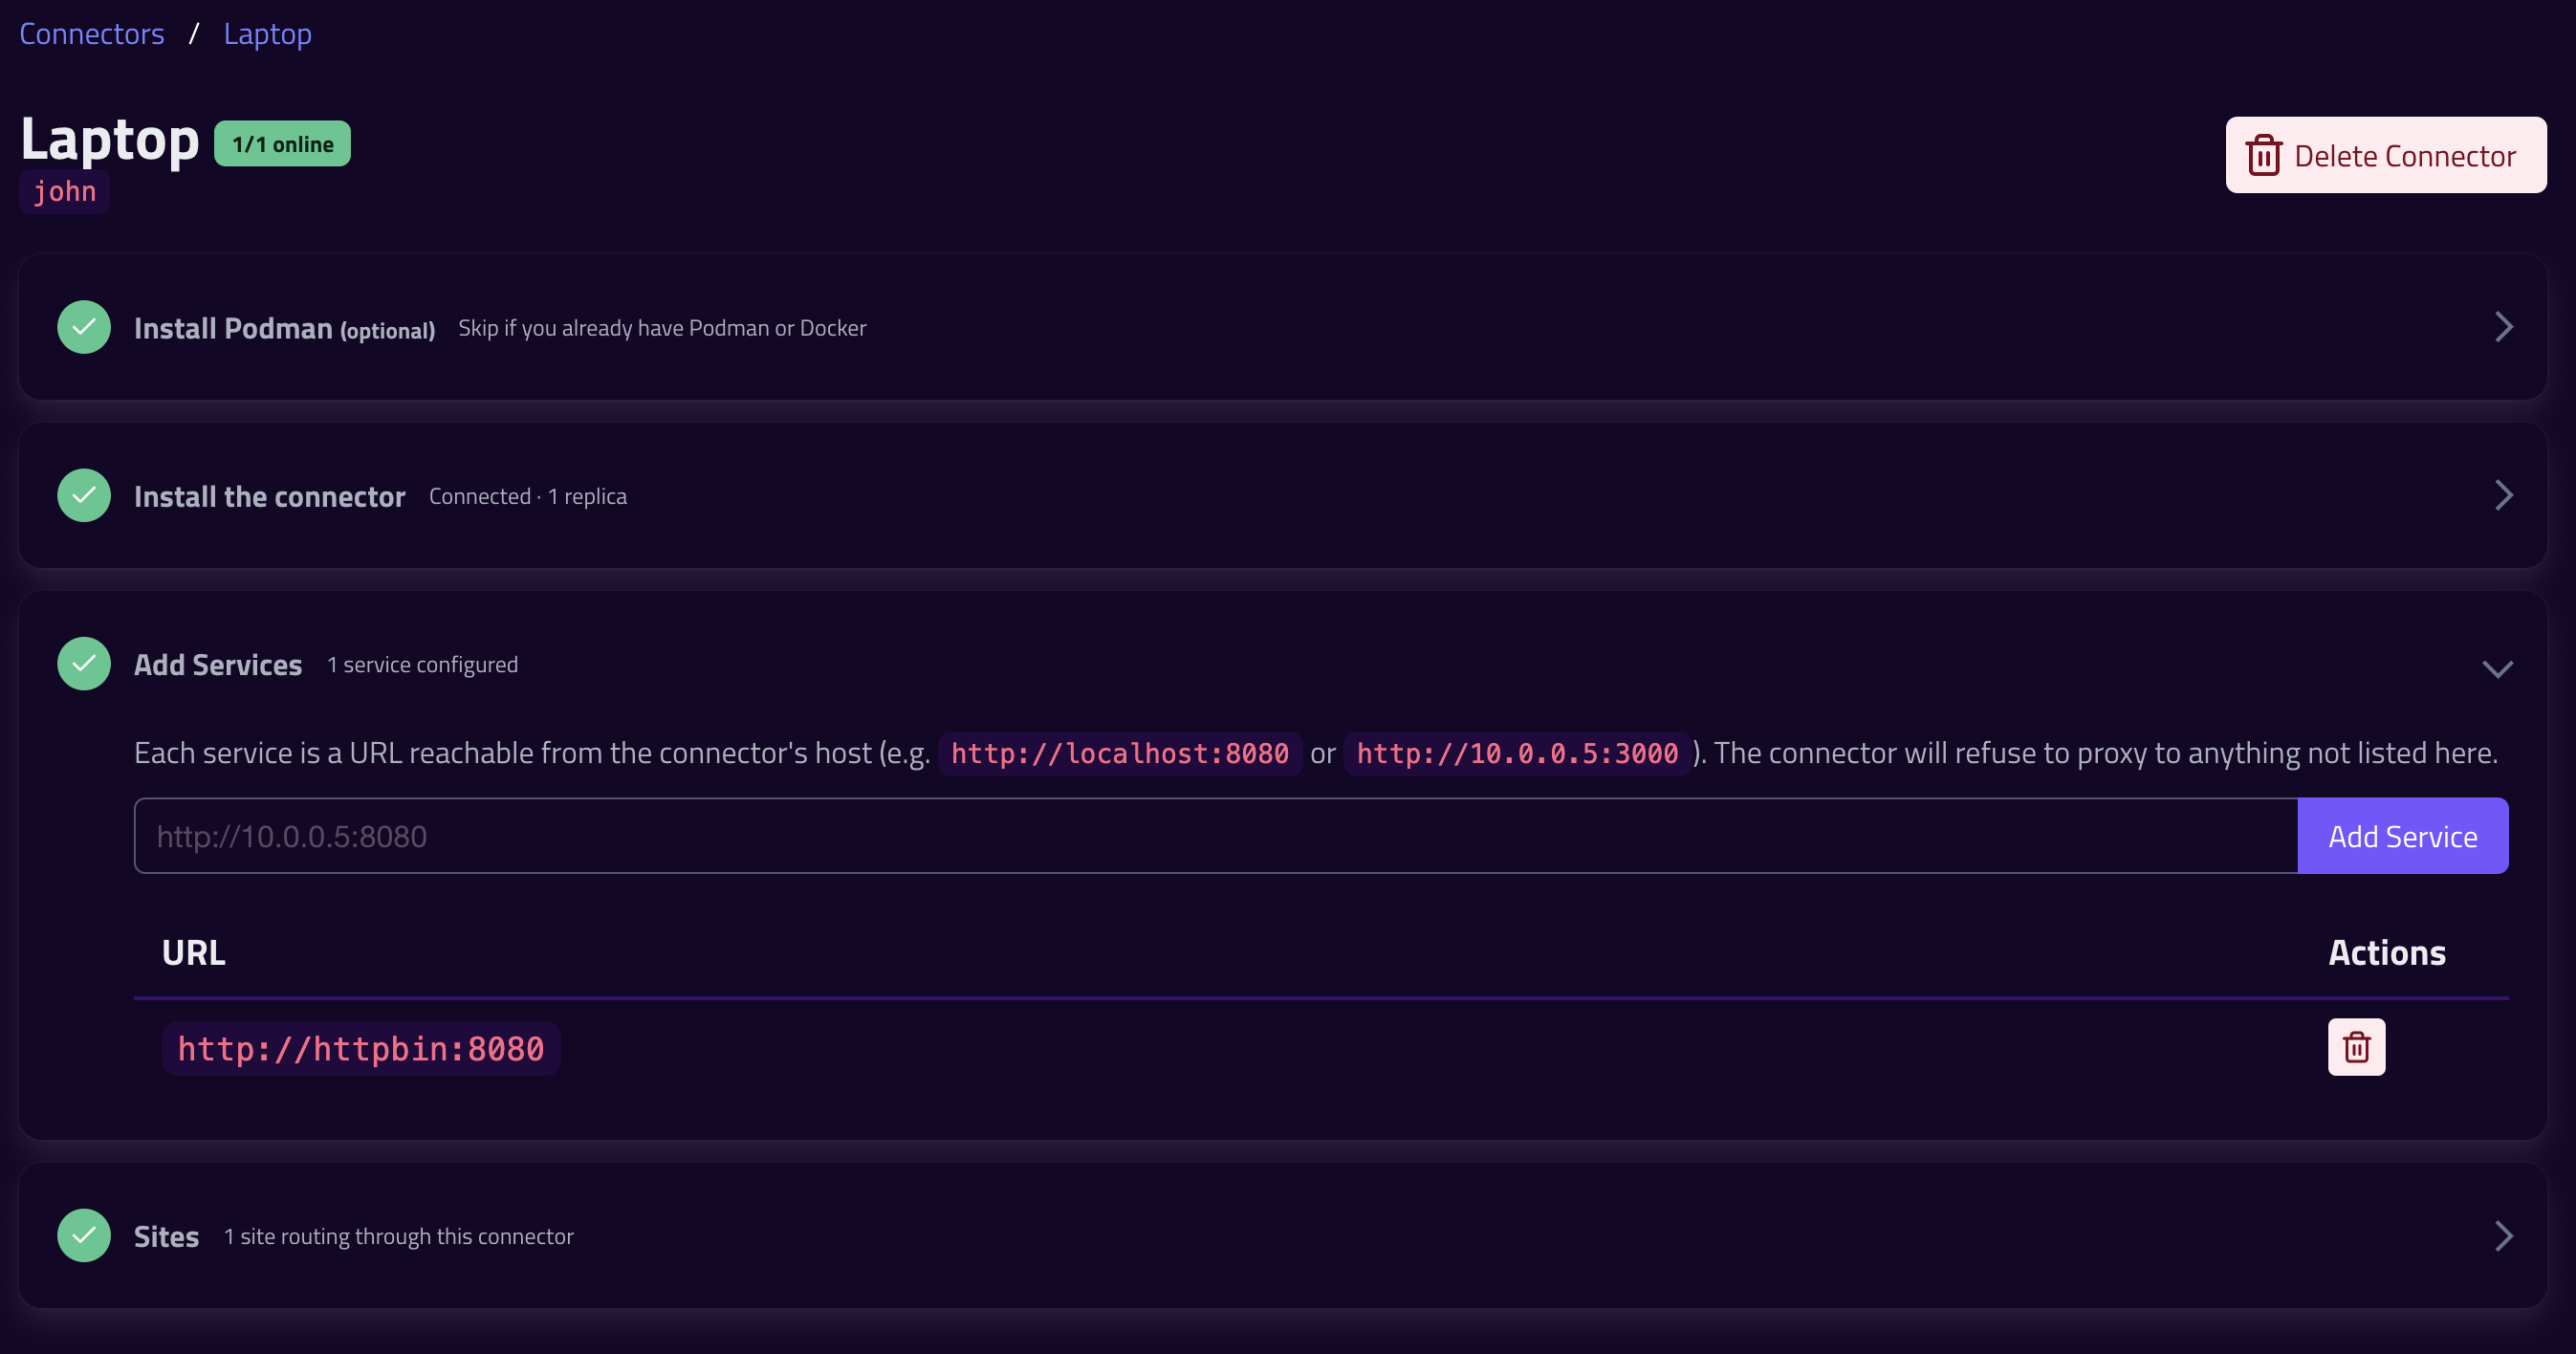Open the Laptop breadcrumb link

coord(267,34)
